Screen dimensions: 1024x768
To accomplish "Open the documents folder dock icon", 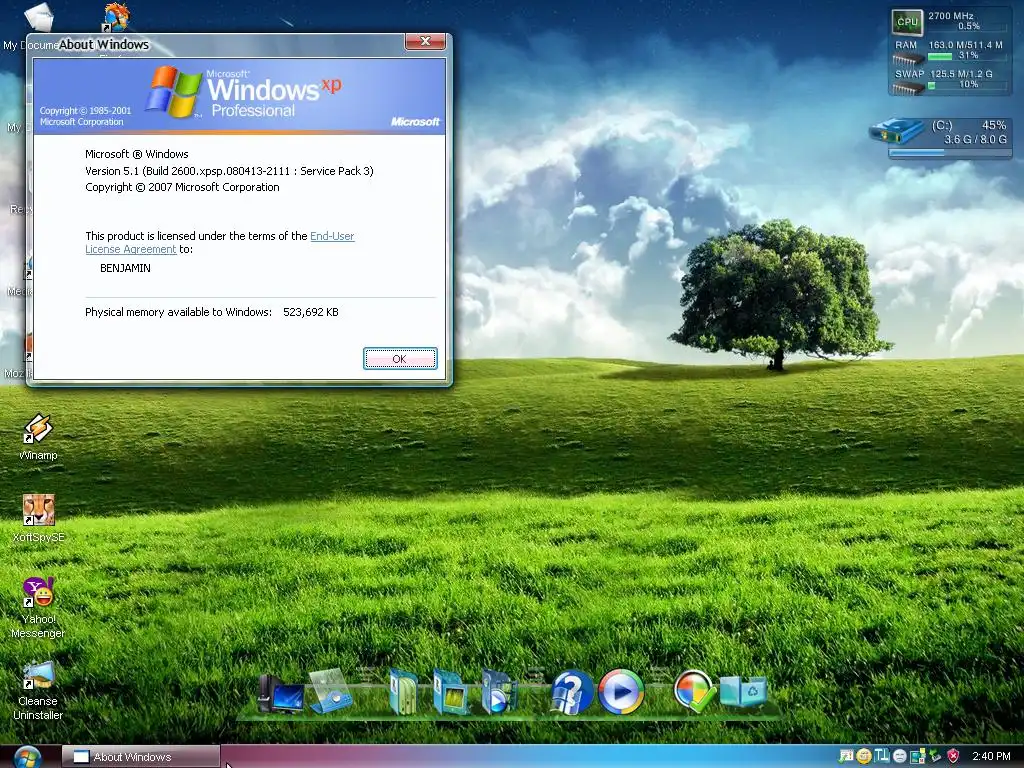I will point(403,692).
